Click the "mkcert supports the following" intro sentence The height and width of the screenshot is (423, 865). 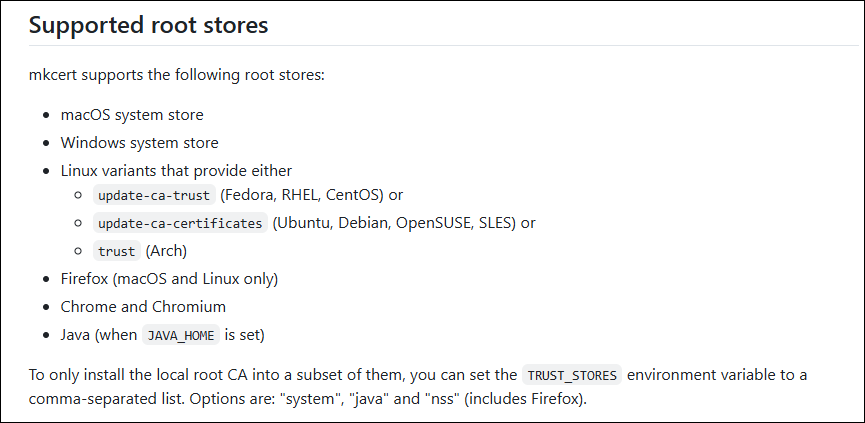(177, 76)
